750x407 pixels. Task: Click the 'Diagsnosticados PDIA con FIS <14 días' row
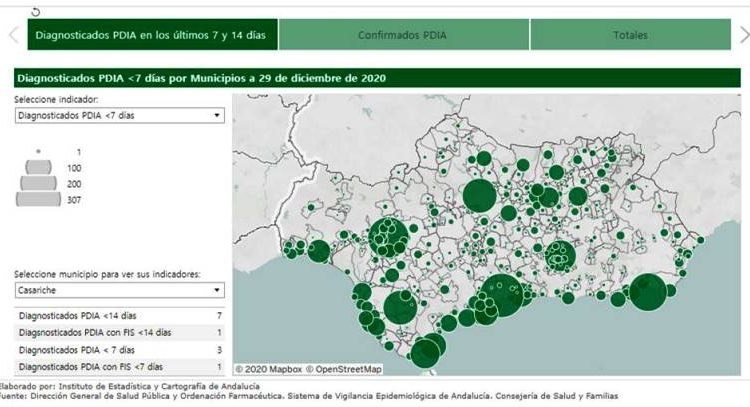[118, 333]
